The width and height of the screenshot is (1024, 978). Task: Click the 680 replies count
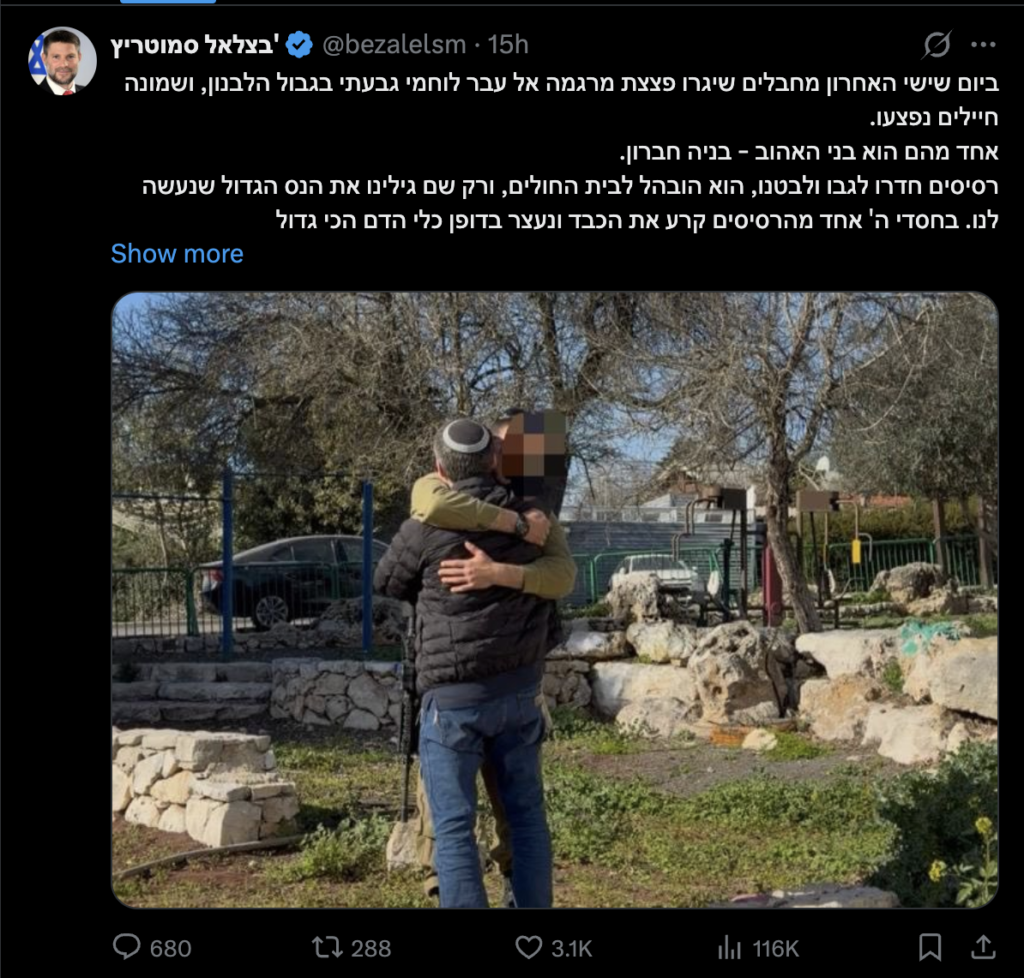tap(169, 948)
